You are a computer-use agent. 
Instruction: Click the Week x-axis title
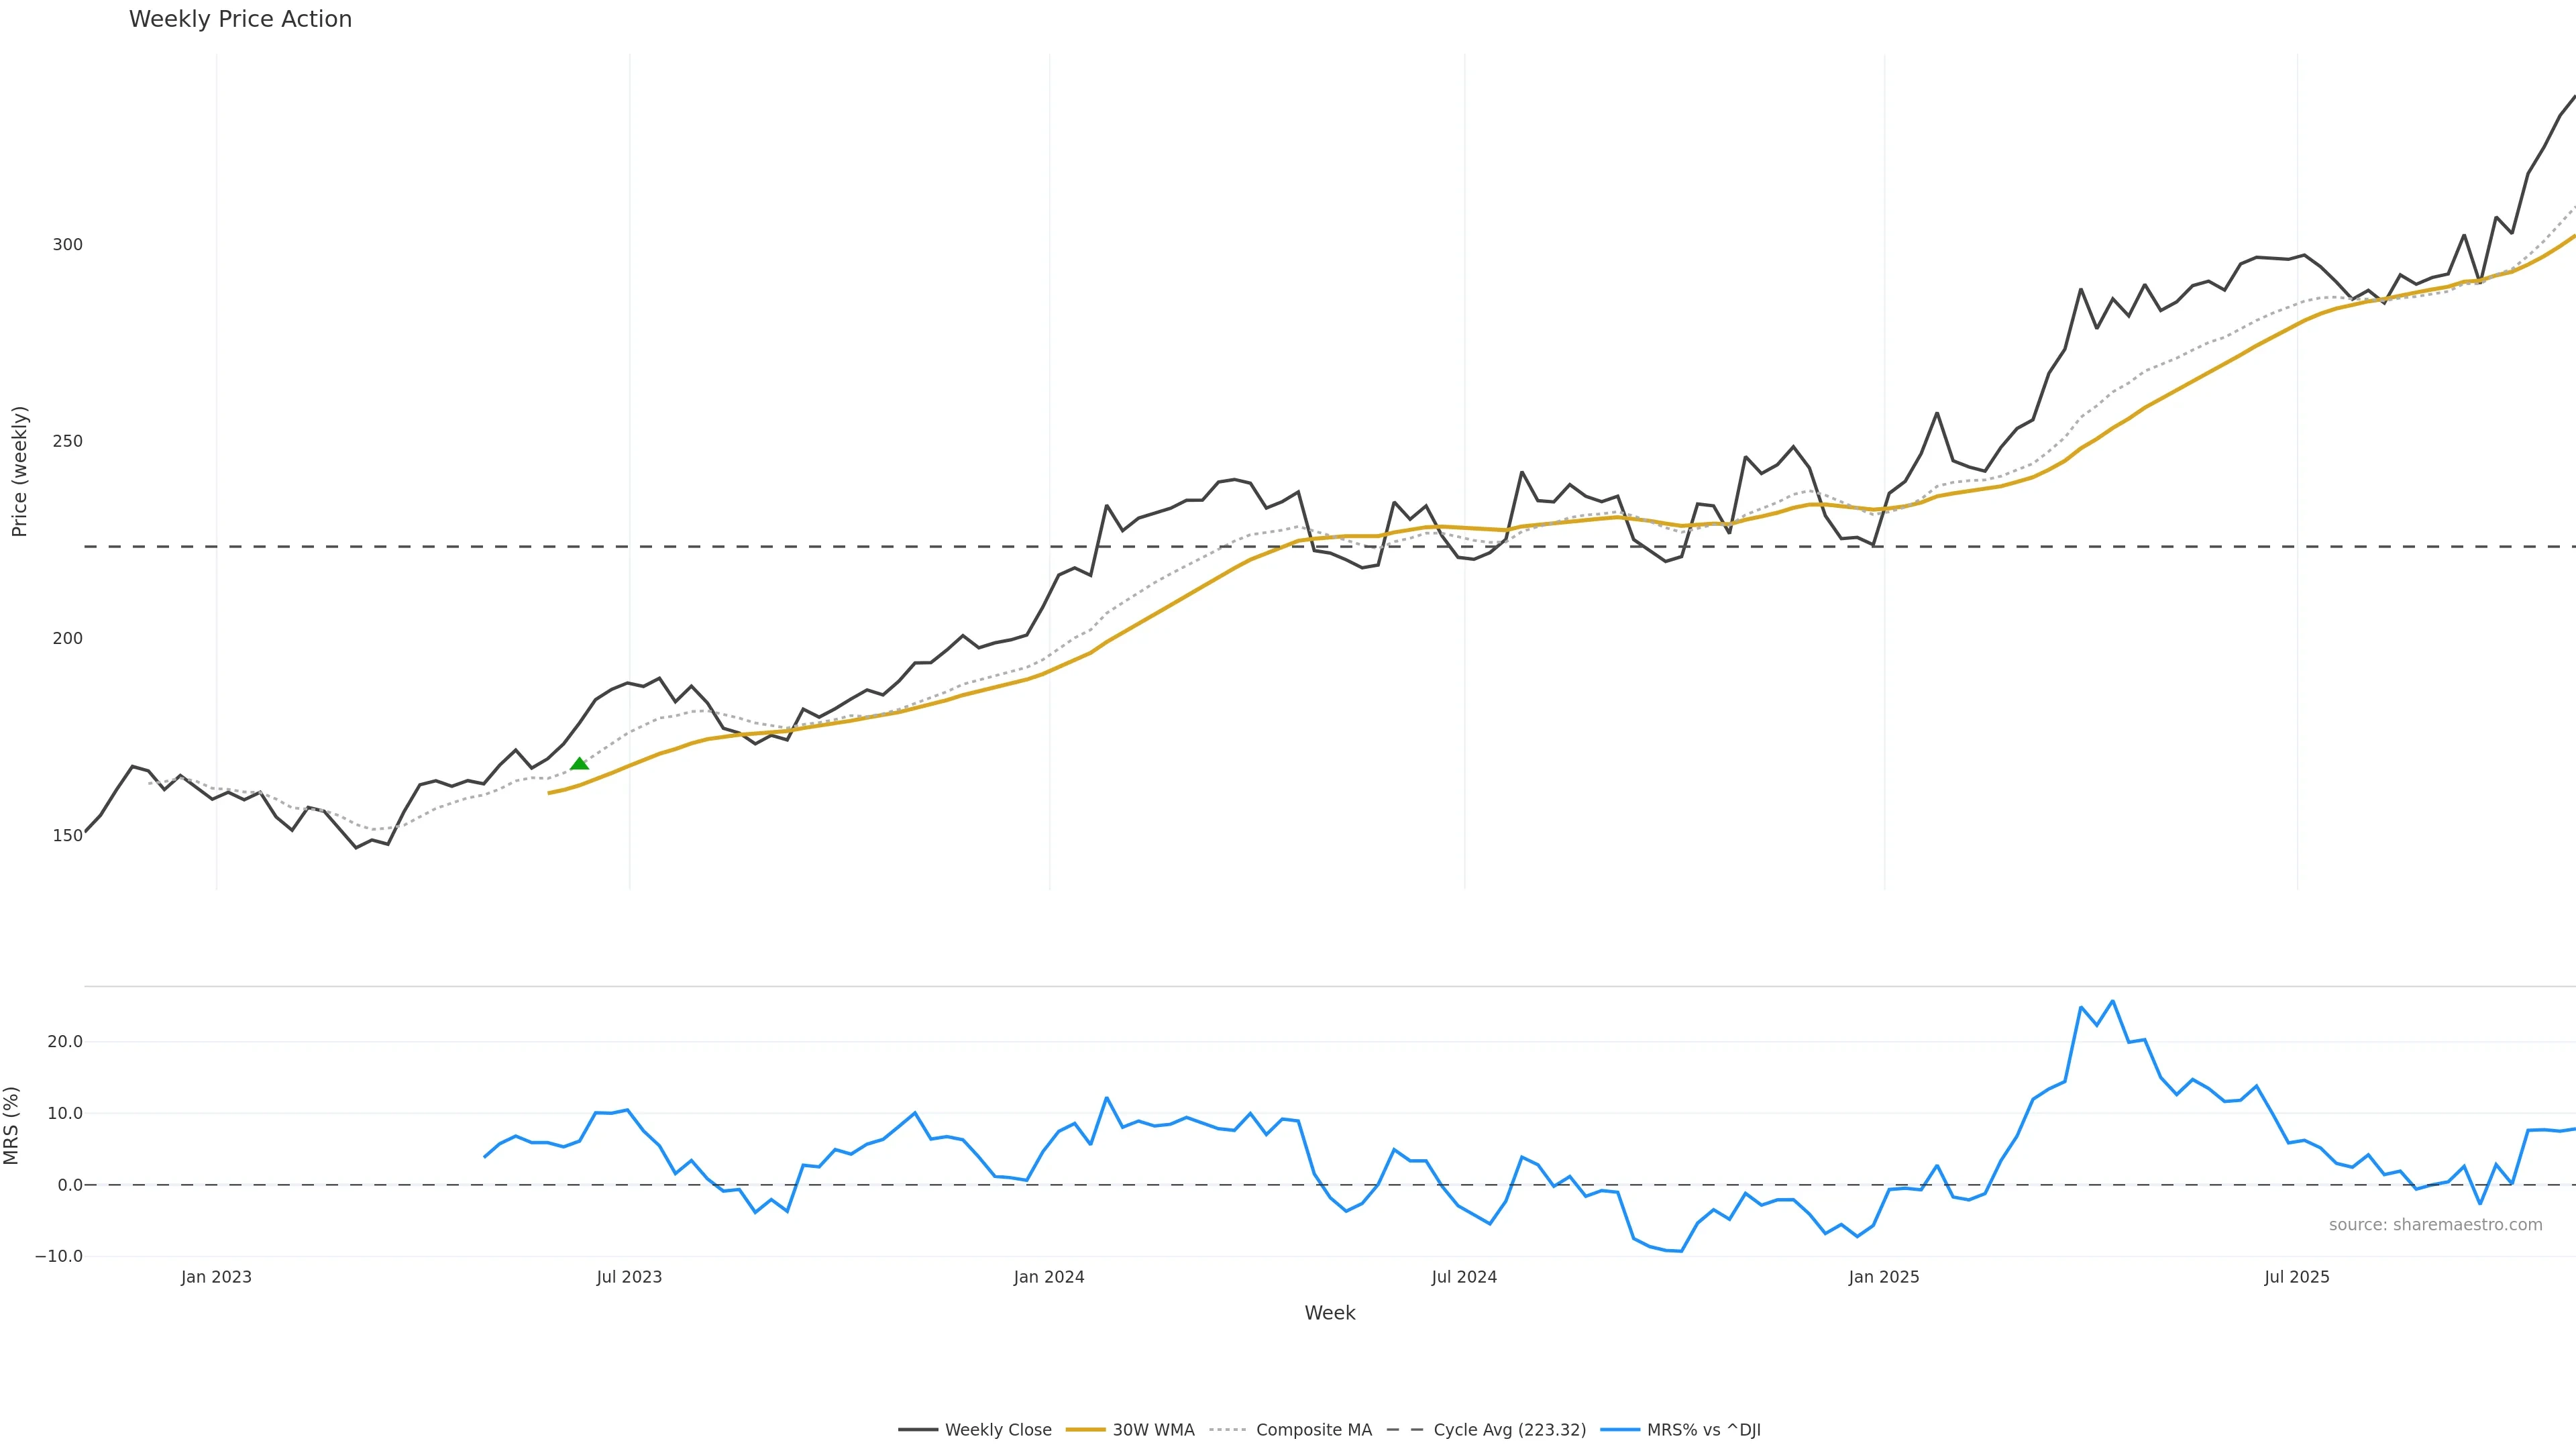[1329, 1313]
